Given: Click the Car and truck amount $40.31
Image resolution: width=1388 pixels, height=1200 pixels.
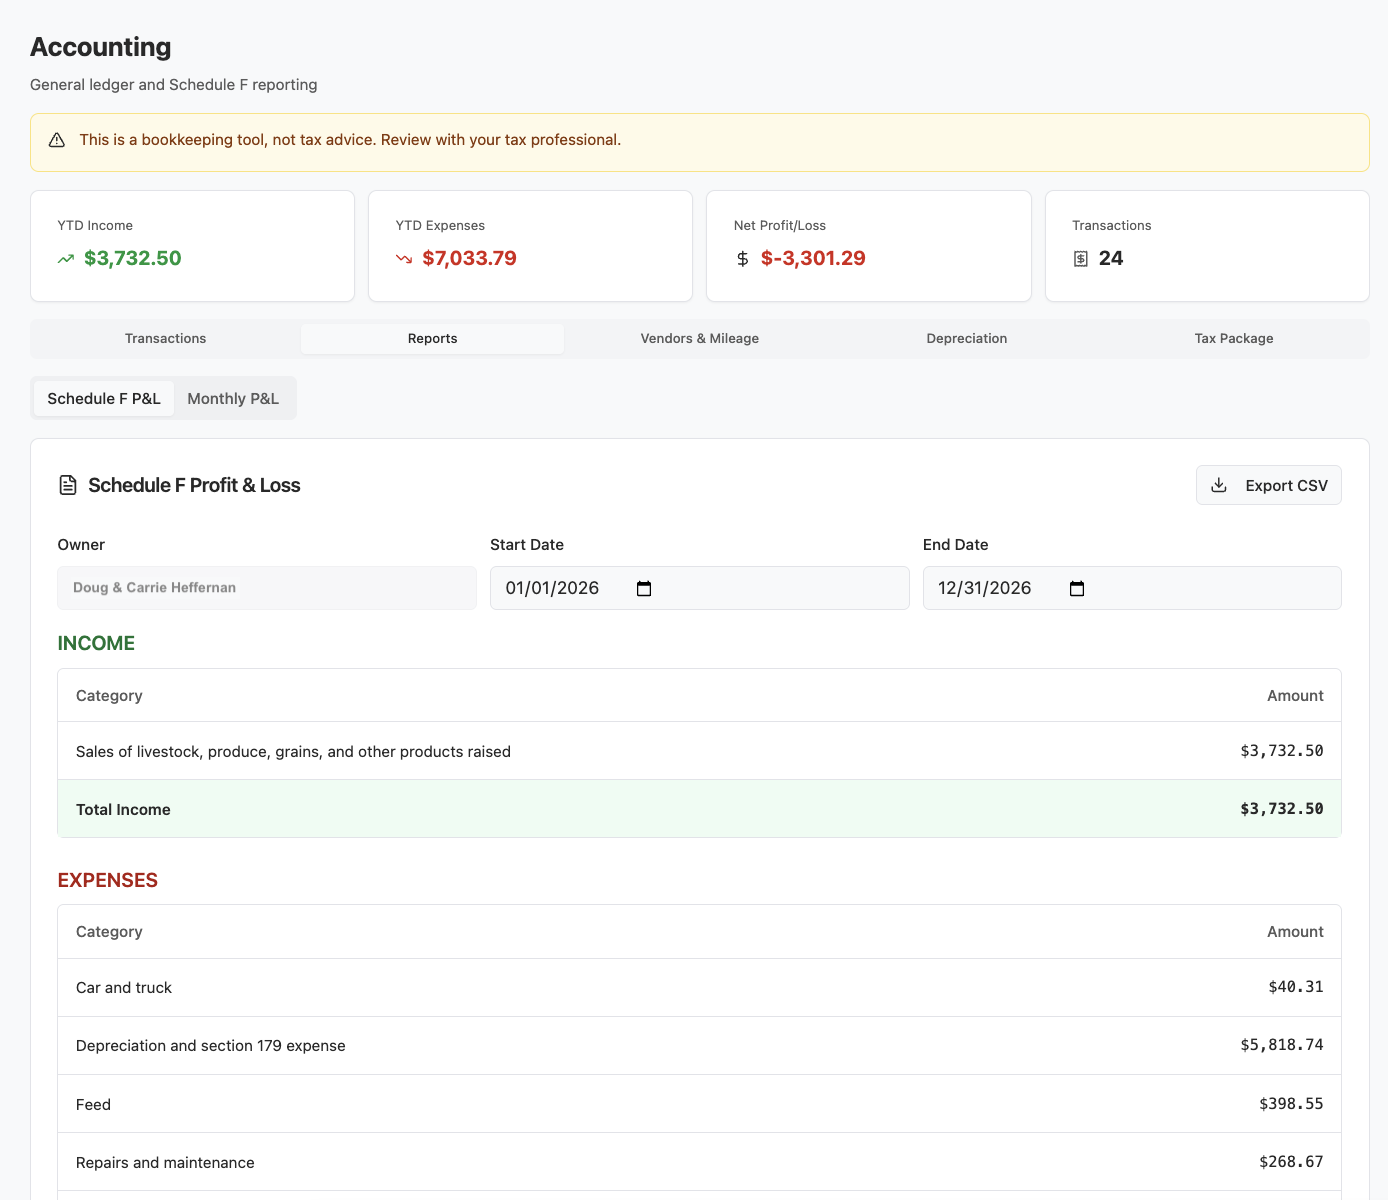Looking at the screenshot, I should pyautogui.click(x=1295, y=987).
